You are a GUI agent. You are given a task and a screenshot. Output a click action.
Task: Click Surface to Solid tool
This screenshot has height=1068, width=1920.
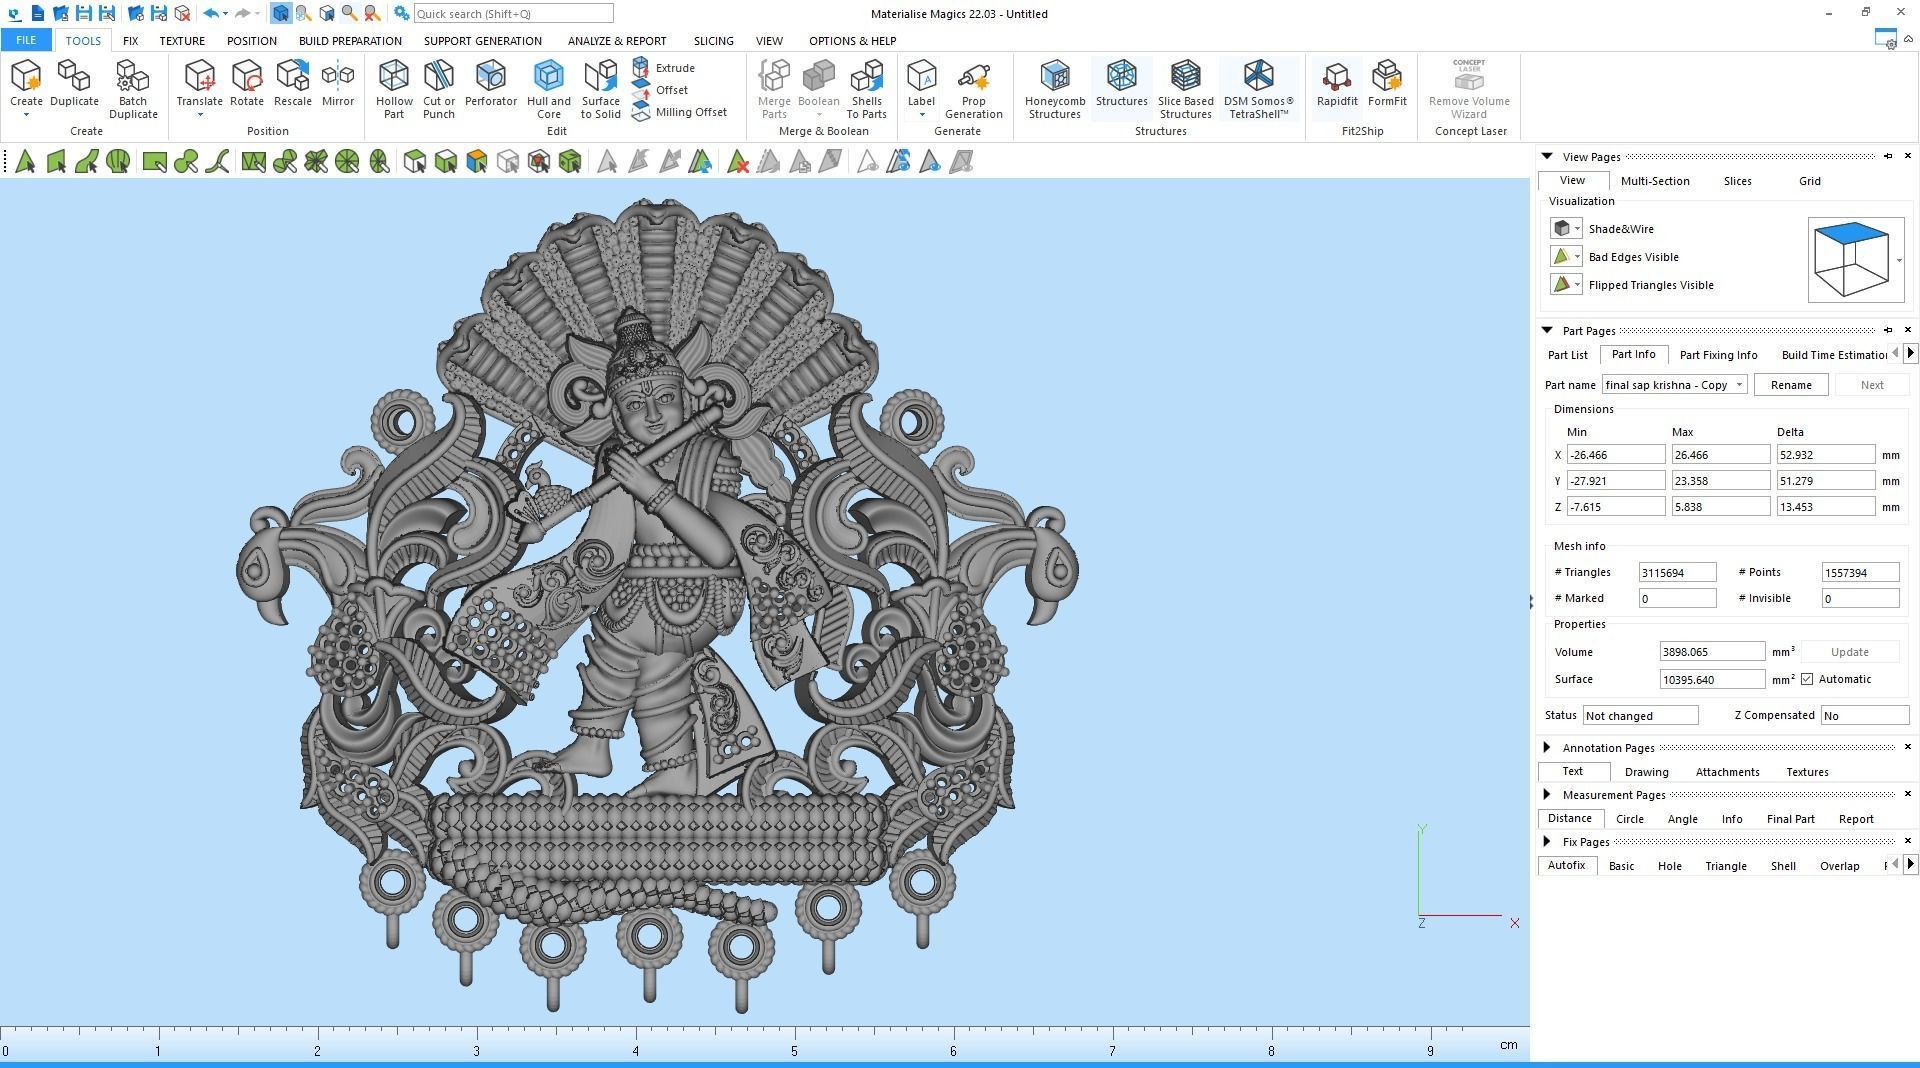click(600, 89)
